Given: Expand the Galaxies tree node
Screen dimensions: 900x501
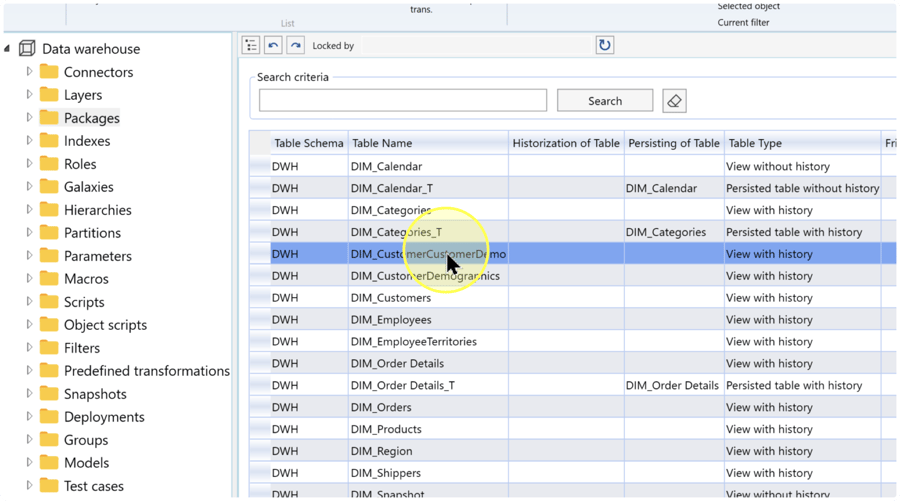Looking at the screenshot, I should pyautogui.click(x=29, y=187).
